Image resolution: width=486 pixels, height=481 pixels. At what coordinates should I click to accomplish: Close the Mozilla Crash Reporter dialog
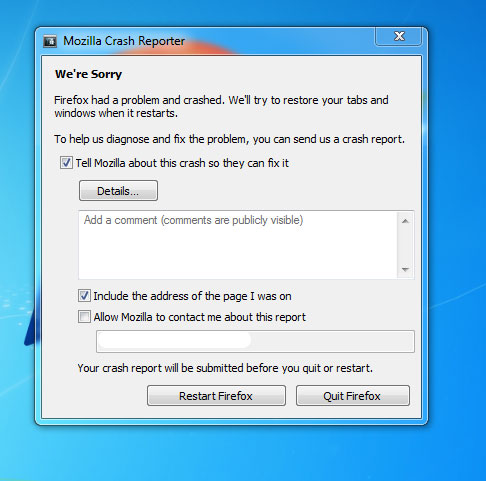(399, 36)
